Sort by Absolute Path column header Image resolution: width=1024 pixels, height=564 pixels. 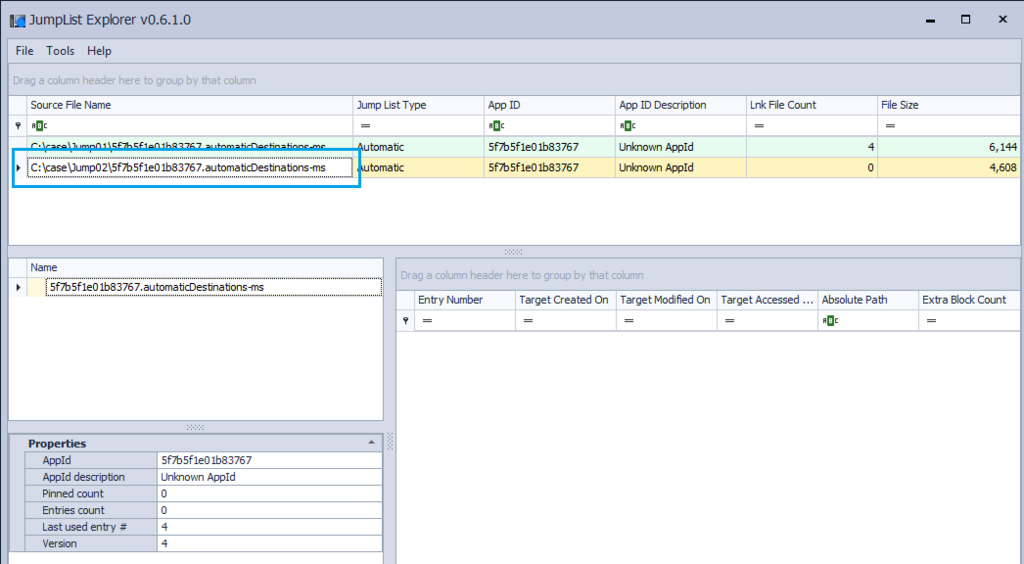pyautogui.click(x=868, y=300)
